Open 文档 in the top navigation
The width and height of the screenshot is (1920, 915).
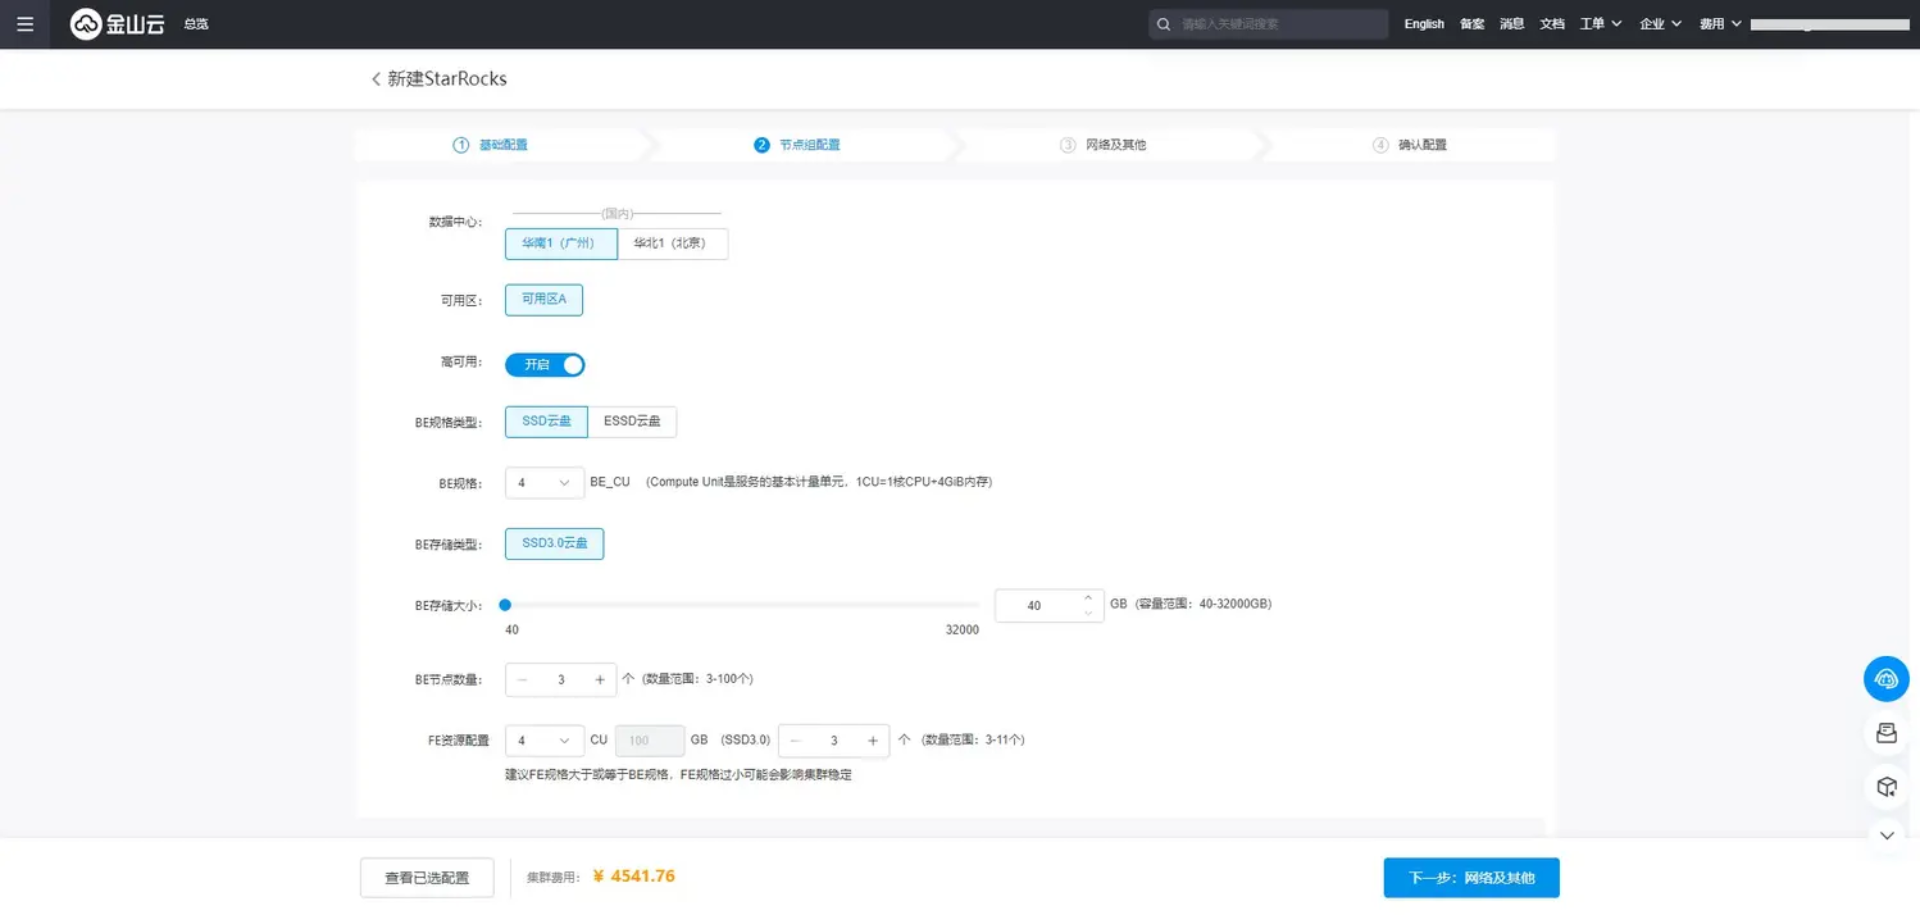coord(1551,24)
